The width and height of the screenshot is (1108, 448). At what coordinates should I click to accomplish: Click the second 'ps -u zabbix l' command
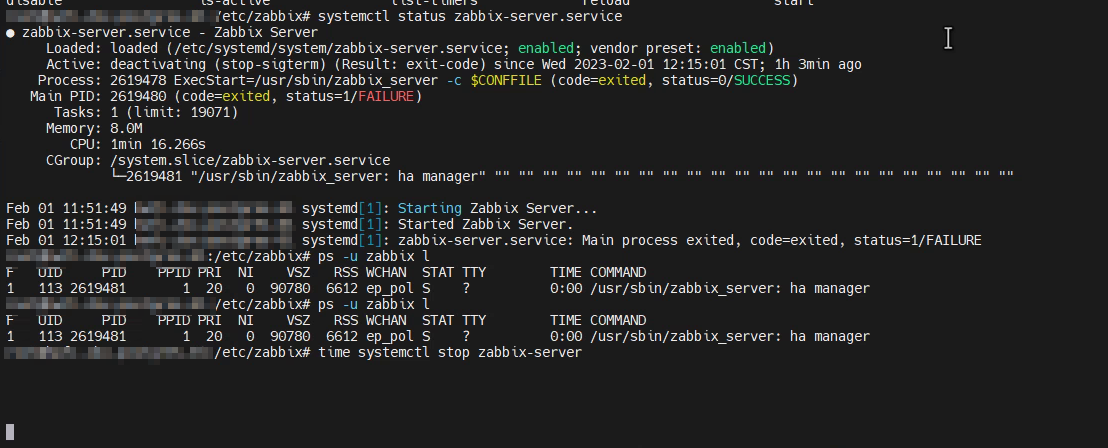374,305
